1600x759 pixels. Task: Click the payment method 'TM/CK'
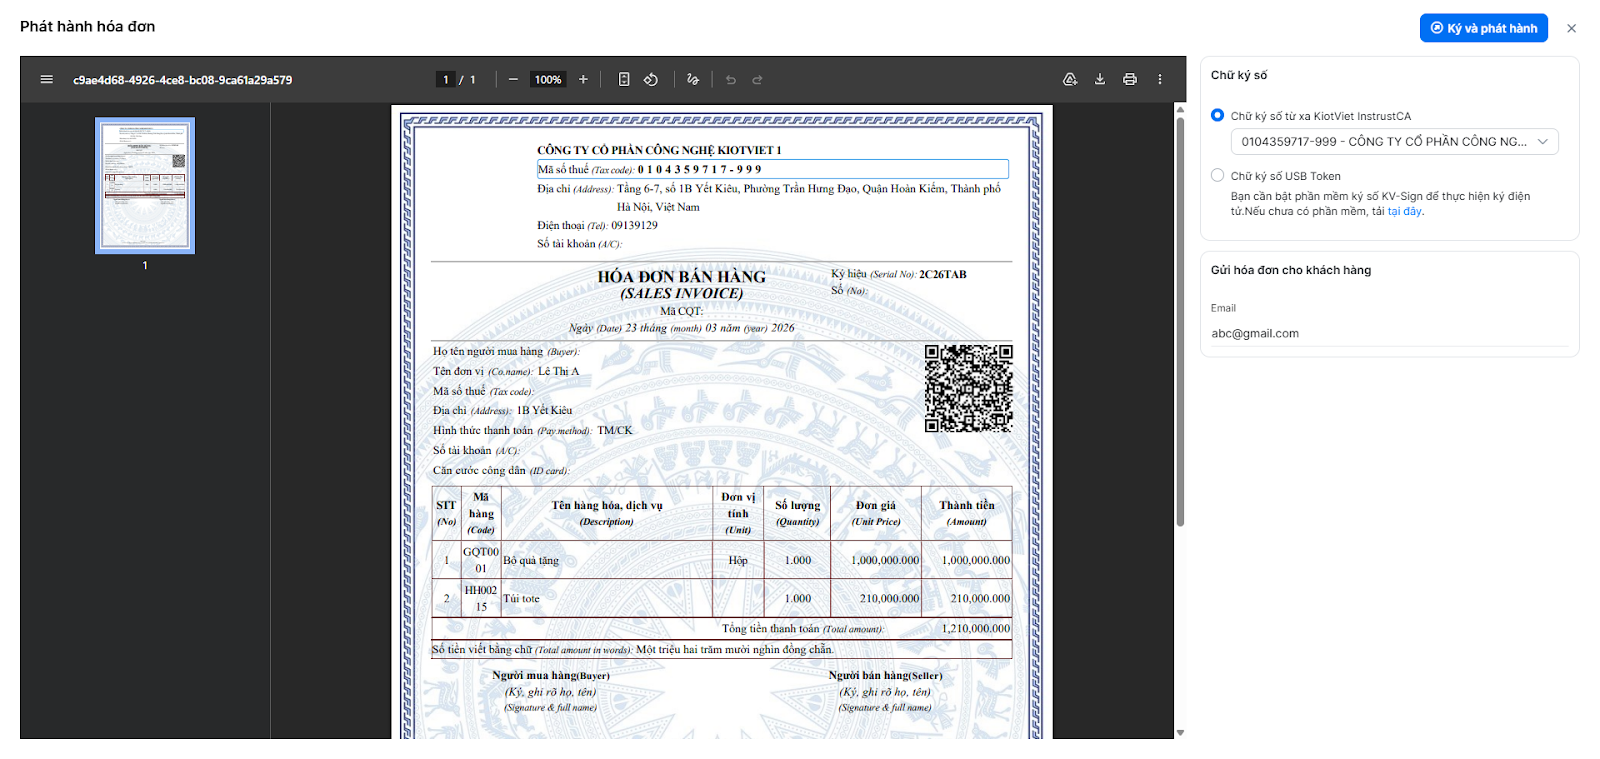tap(615, 430)
